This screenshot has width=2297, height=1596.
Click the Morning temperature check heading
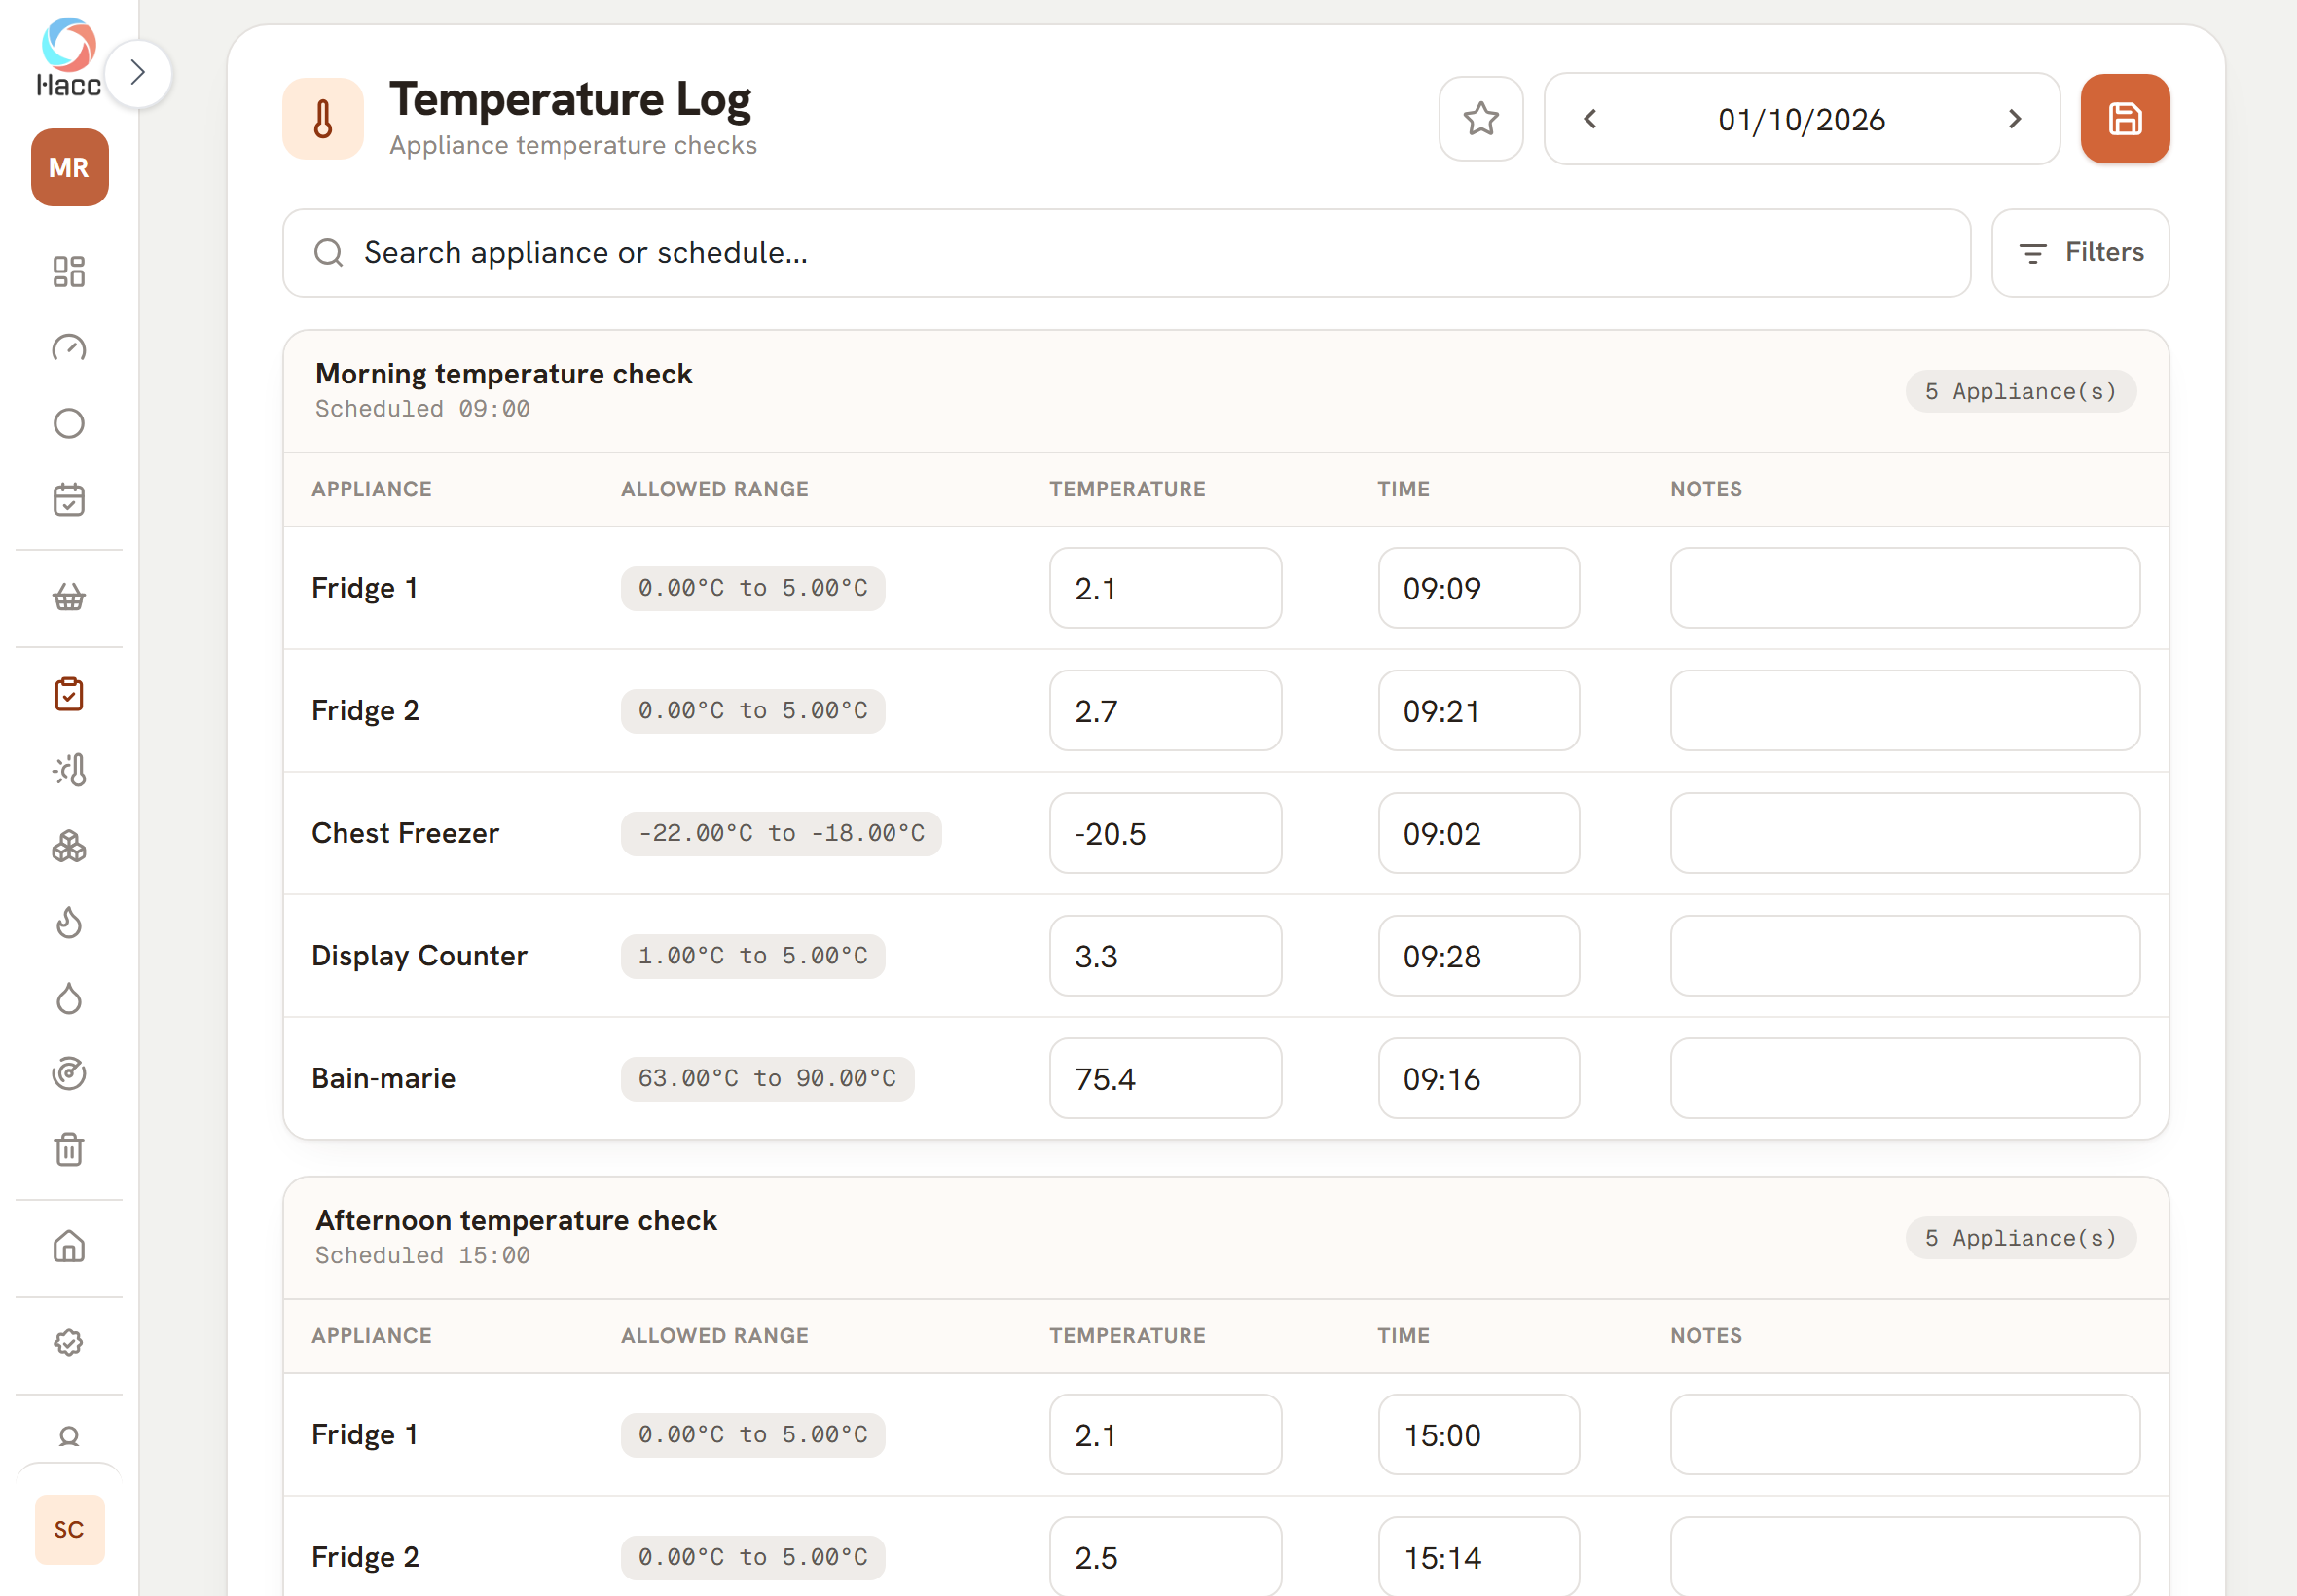coord(504,374)
